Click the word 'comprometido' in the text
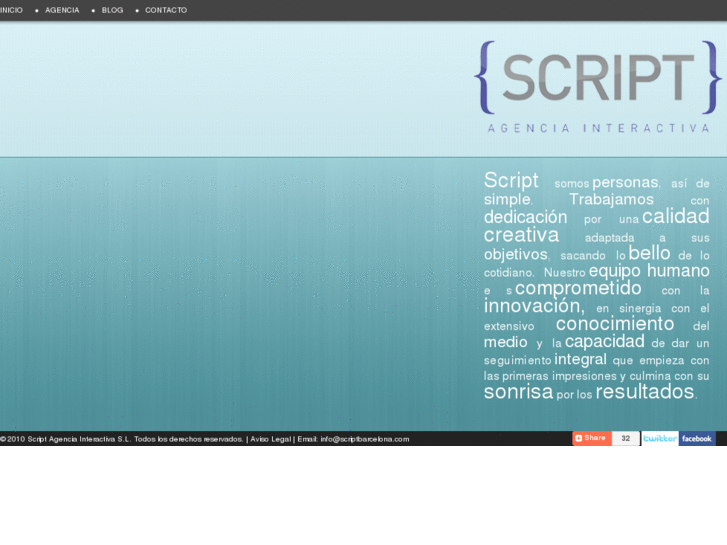This screenshot has width=727, height=545. (578, 289)
